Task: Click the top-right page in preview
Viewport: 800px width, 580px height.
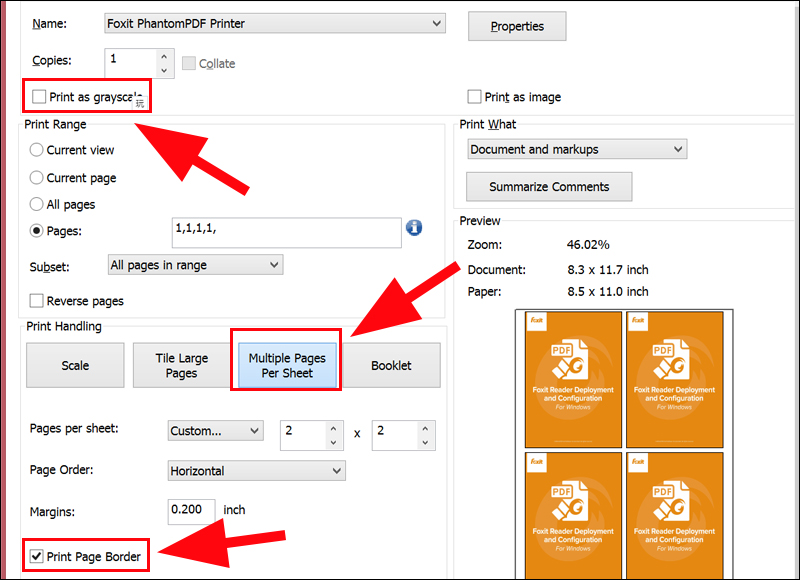Action: tap(674, 380)
